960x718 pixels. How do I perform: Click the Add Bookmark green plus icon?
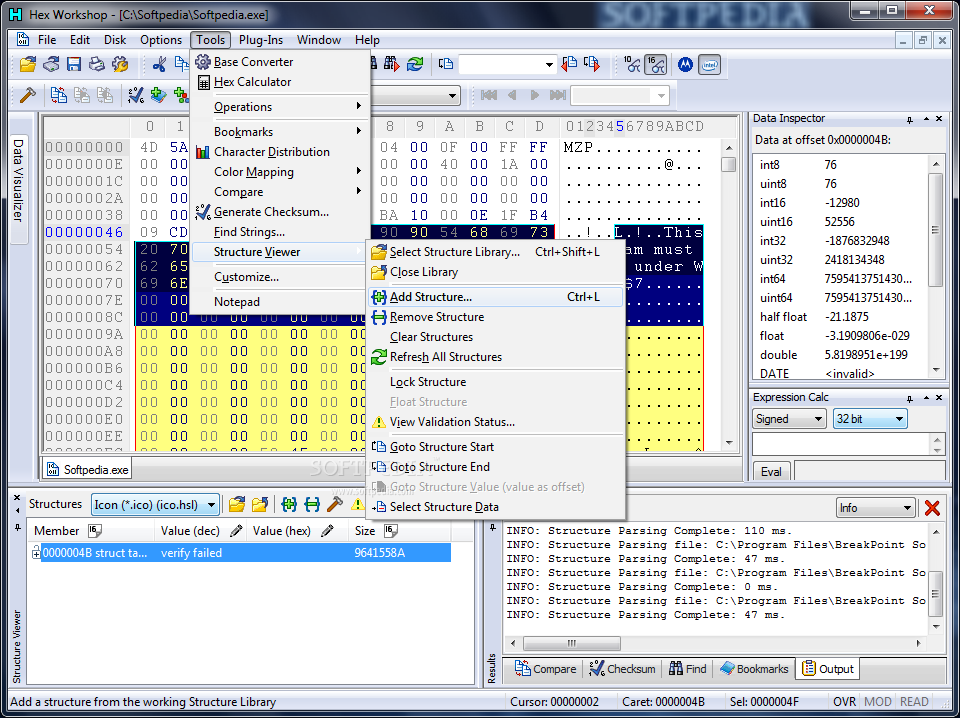(159, 95)
